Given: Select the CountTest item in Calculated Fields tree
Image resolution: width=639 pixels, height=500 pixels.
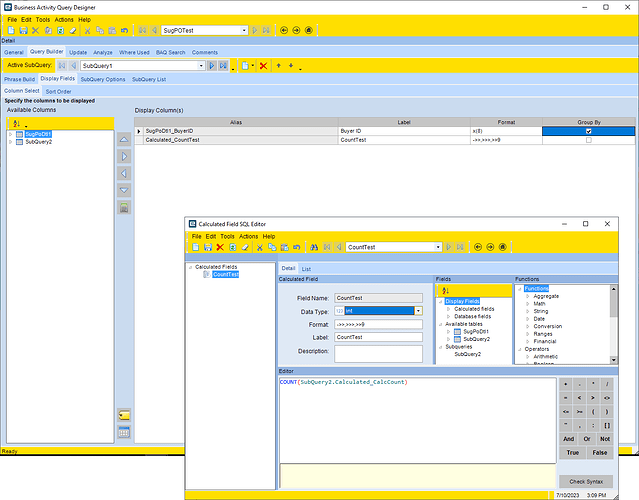Looking at the screenshot, I should 225,274.
